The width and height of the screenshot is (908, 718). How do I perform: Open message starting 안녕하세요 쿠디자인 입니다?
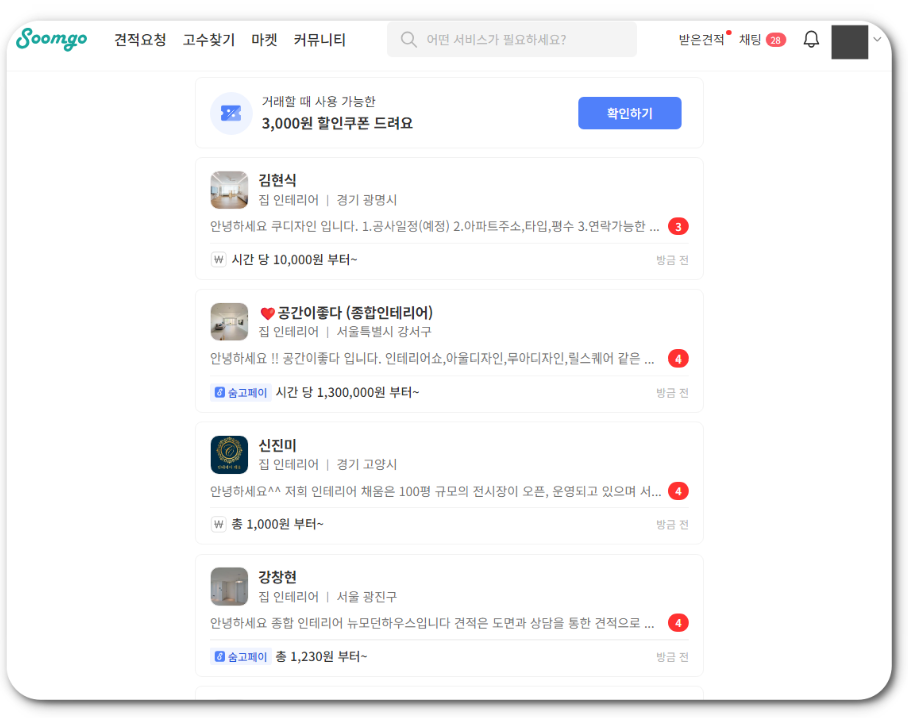434,226
